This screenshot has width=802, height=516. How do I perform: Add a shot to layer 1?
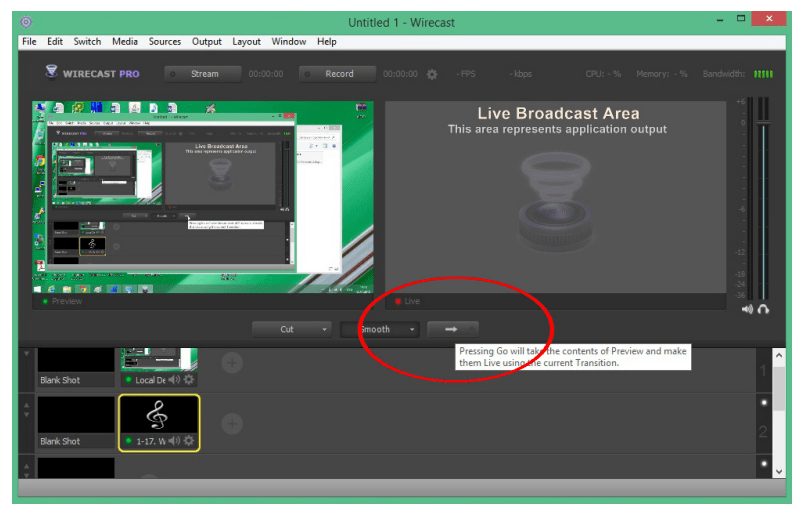click(232, 363)
